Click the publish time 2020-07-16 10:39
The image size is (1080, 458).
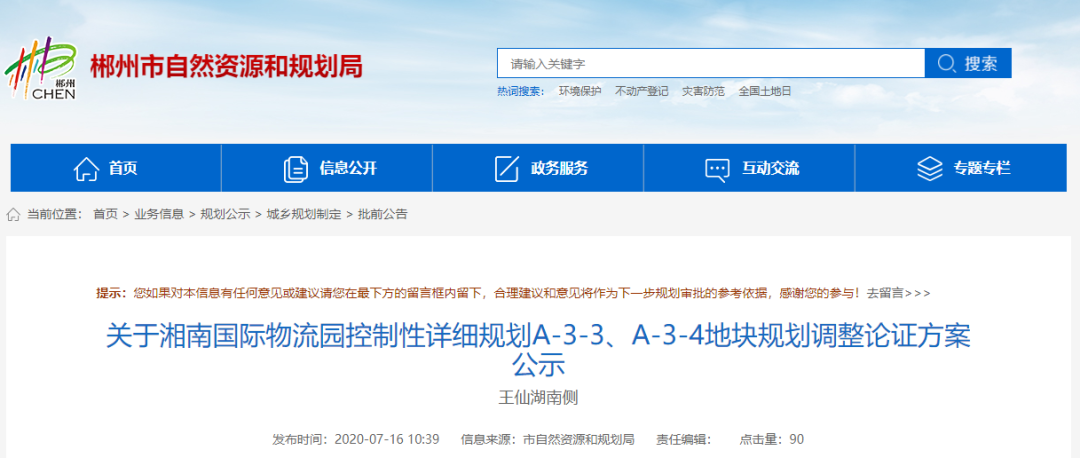(x=387, y=439)
